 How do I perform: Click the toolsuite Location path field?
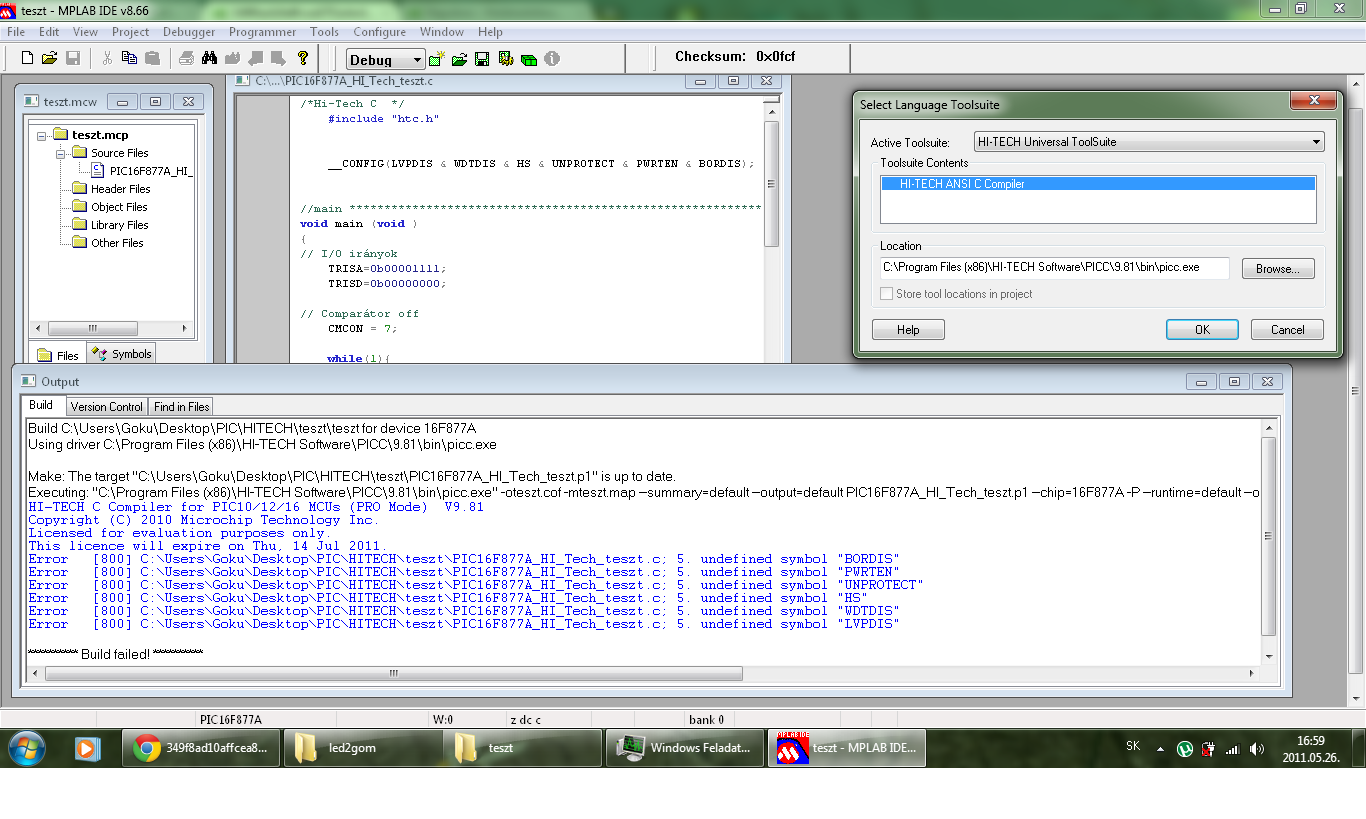[1054, 268]
